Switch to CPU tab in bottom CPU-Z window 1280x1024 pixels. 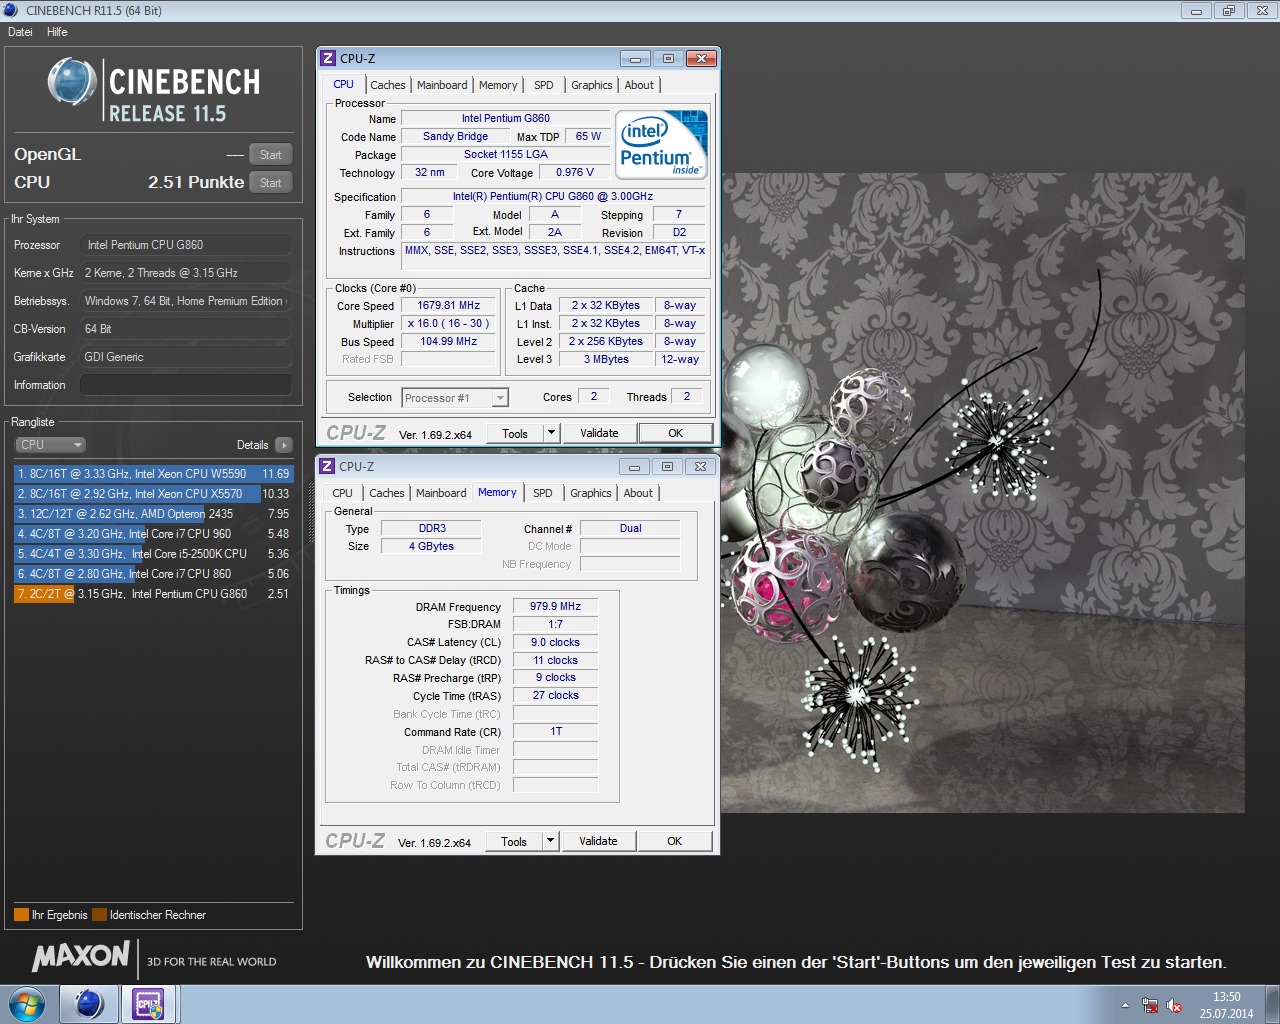342,493
